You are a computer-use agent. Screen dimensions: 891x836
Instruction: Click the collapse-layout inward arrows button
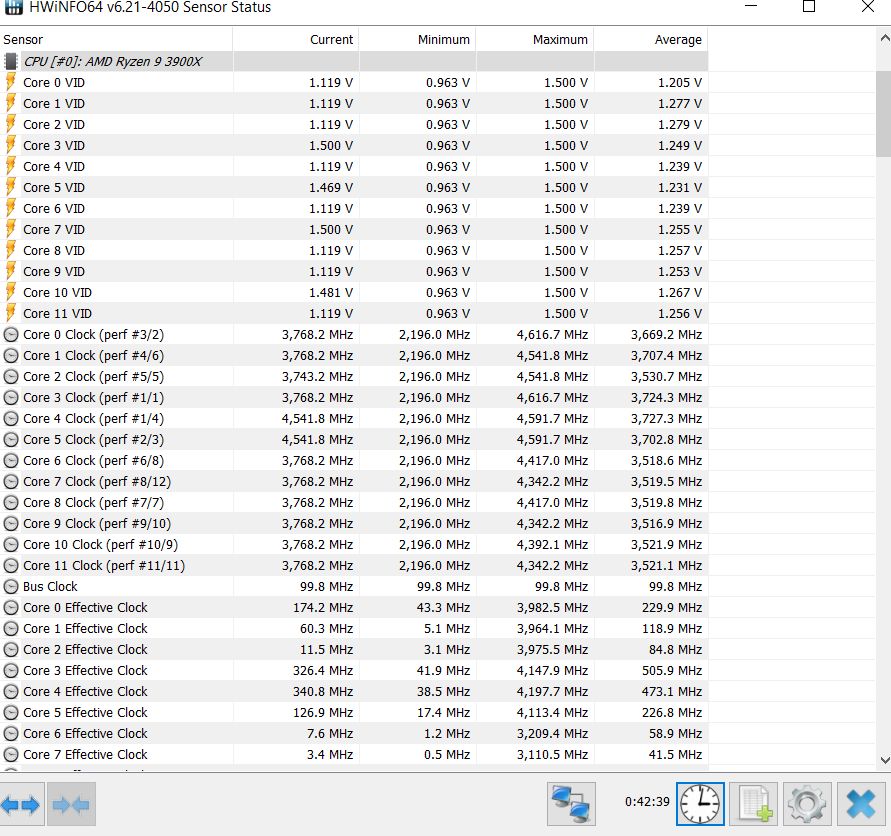click(71, 804)
